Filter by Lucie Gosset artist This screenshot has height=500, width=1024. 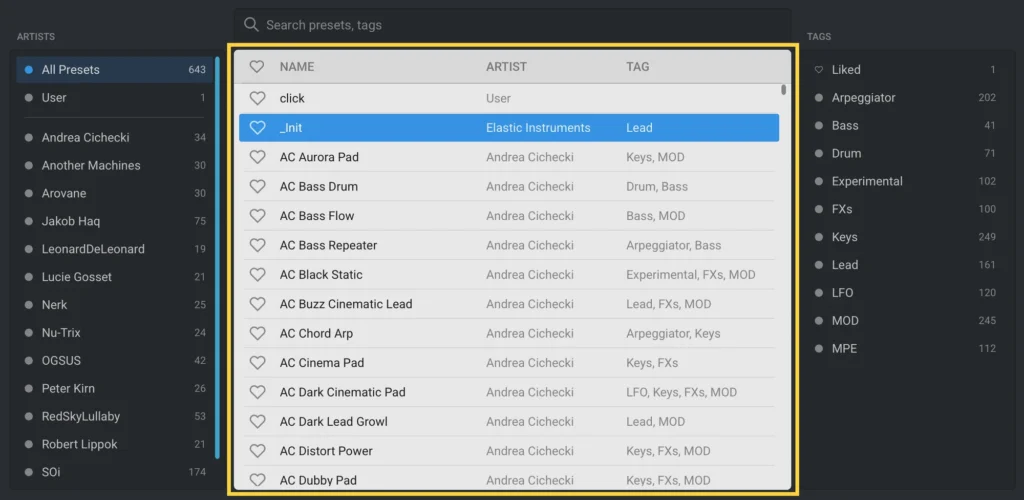click(x=114, y=277)
